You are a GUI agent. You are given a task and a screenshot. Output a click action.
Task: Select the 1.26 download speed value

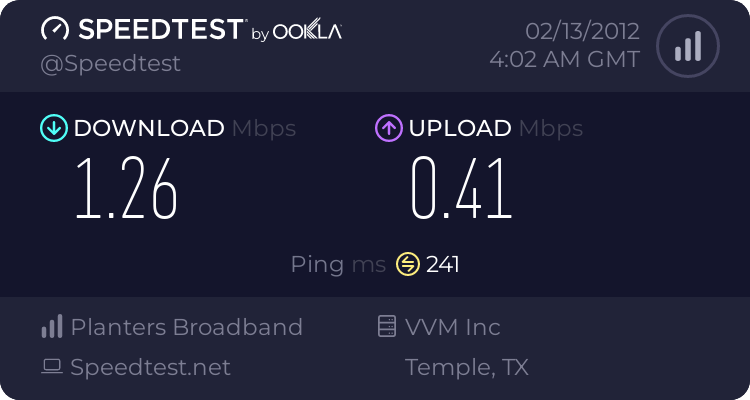click(127, 189)
